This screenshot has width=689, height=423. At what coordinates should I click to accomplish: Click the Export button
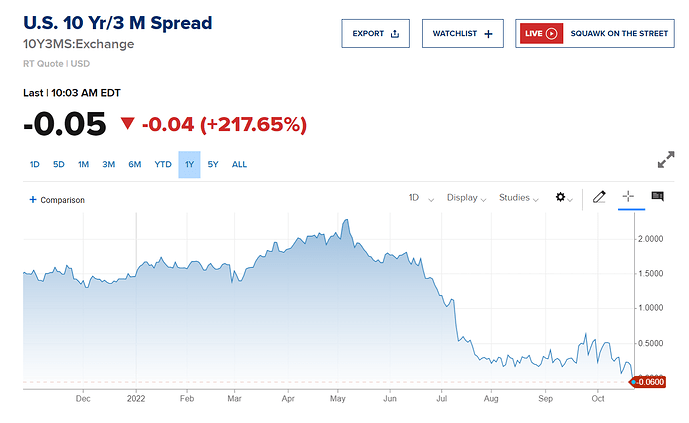pos(375,34)
